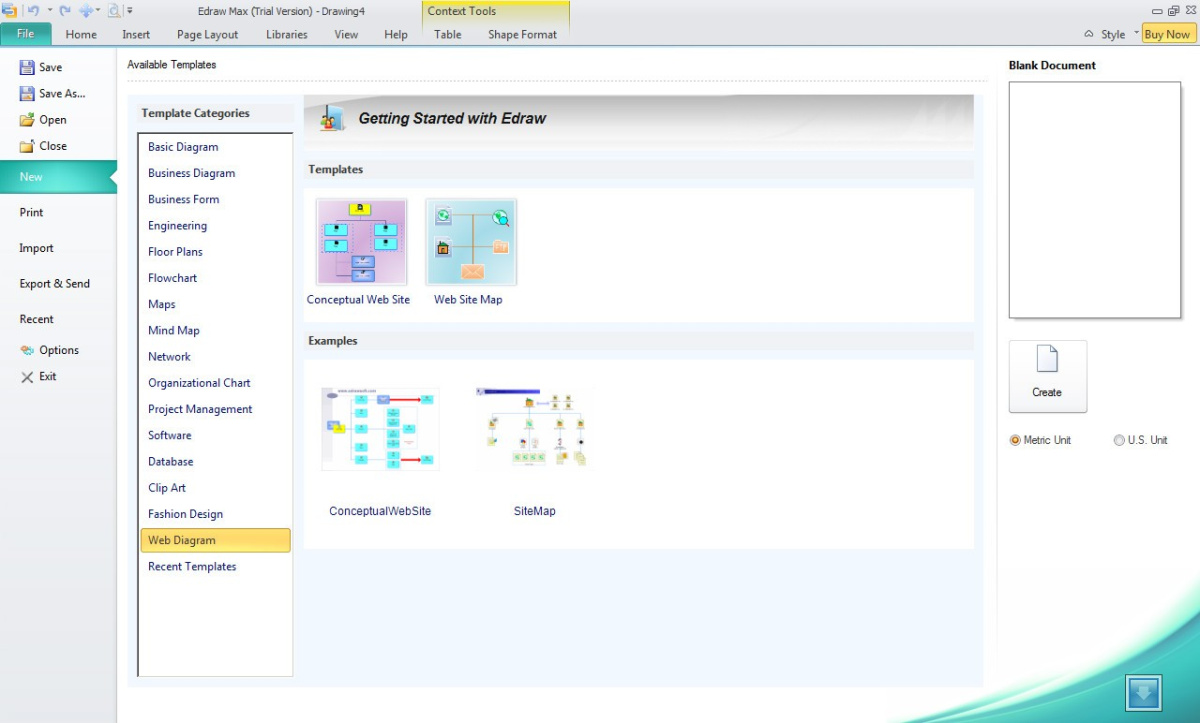This screenshot has height=723, width=1200.
Task: Click the Getting Started with Edraw heading
Action: (x=452, y=118)
